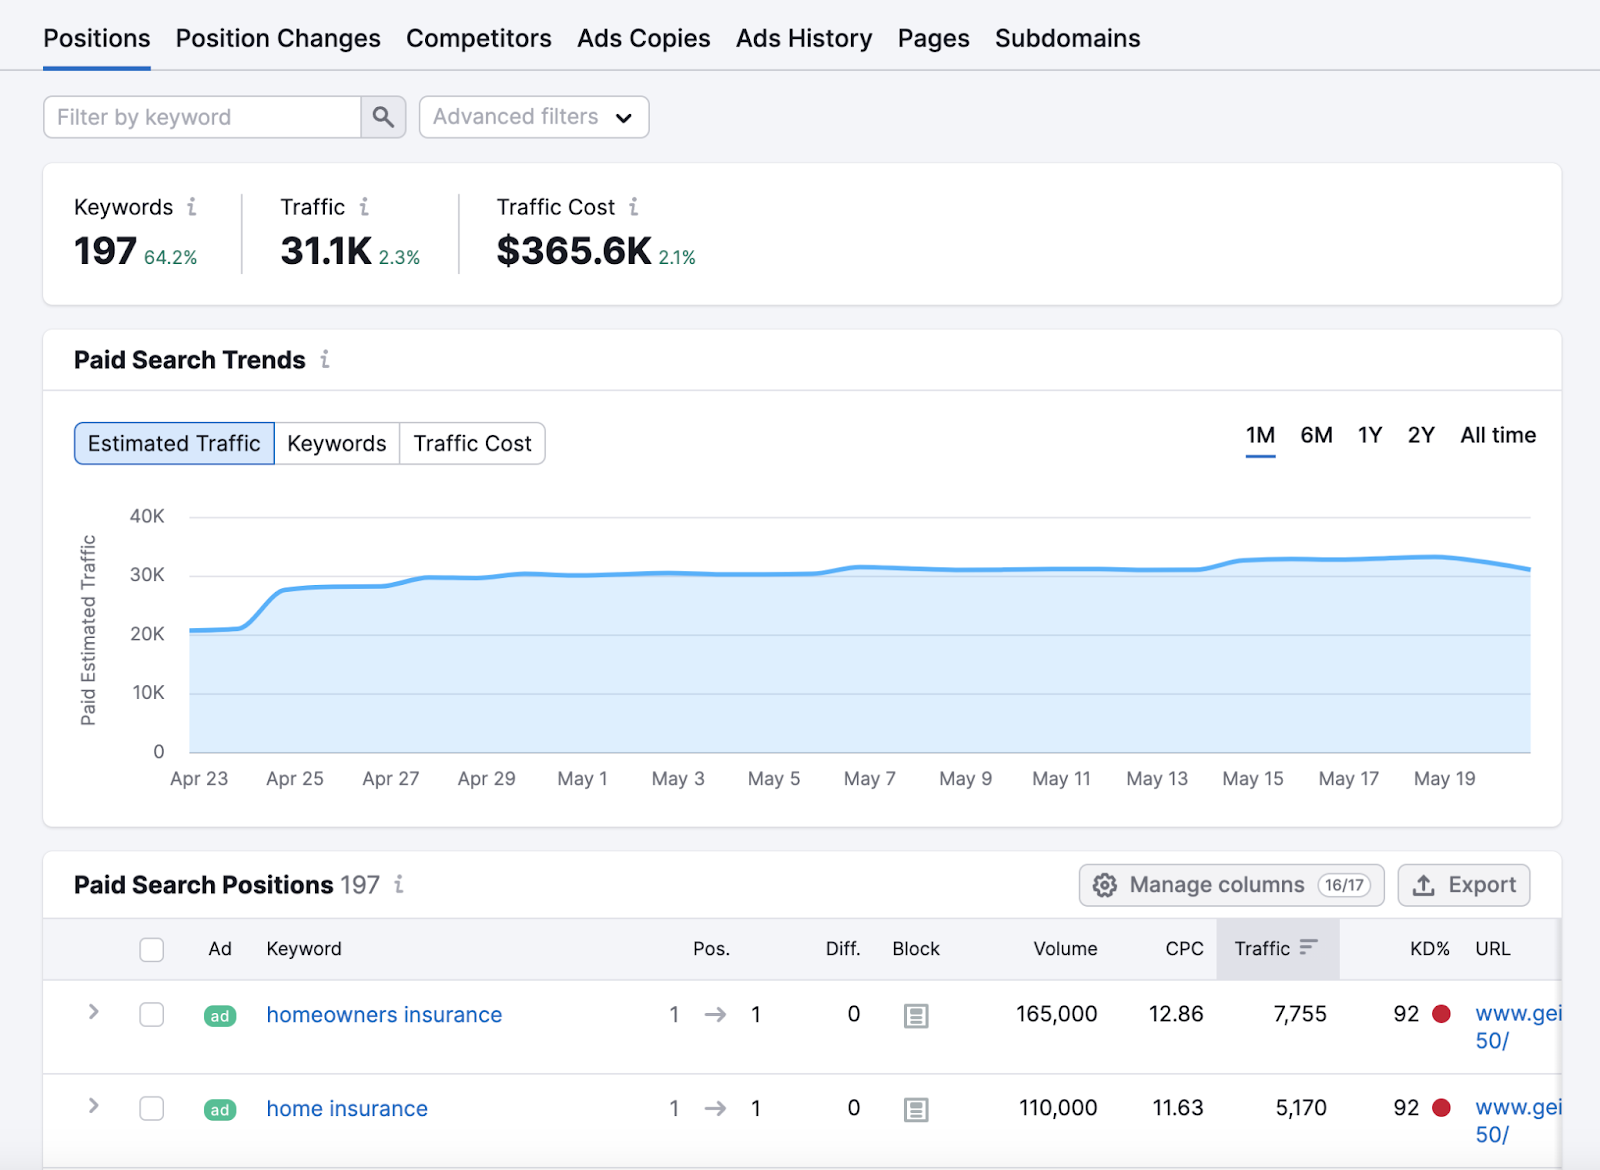
Task: Click the 11.63 CPC value
Action: tap(1178, 1108)
